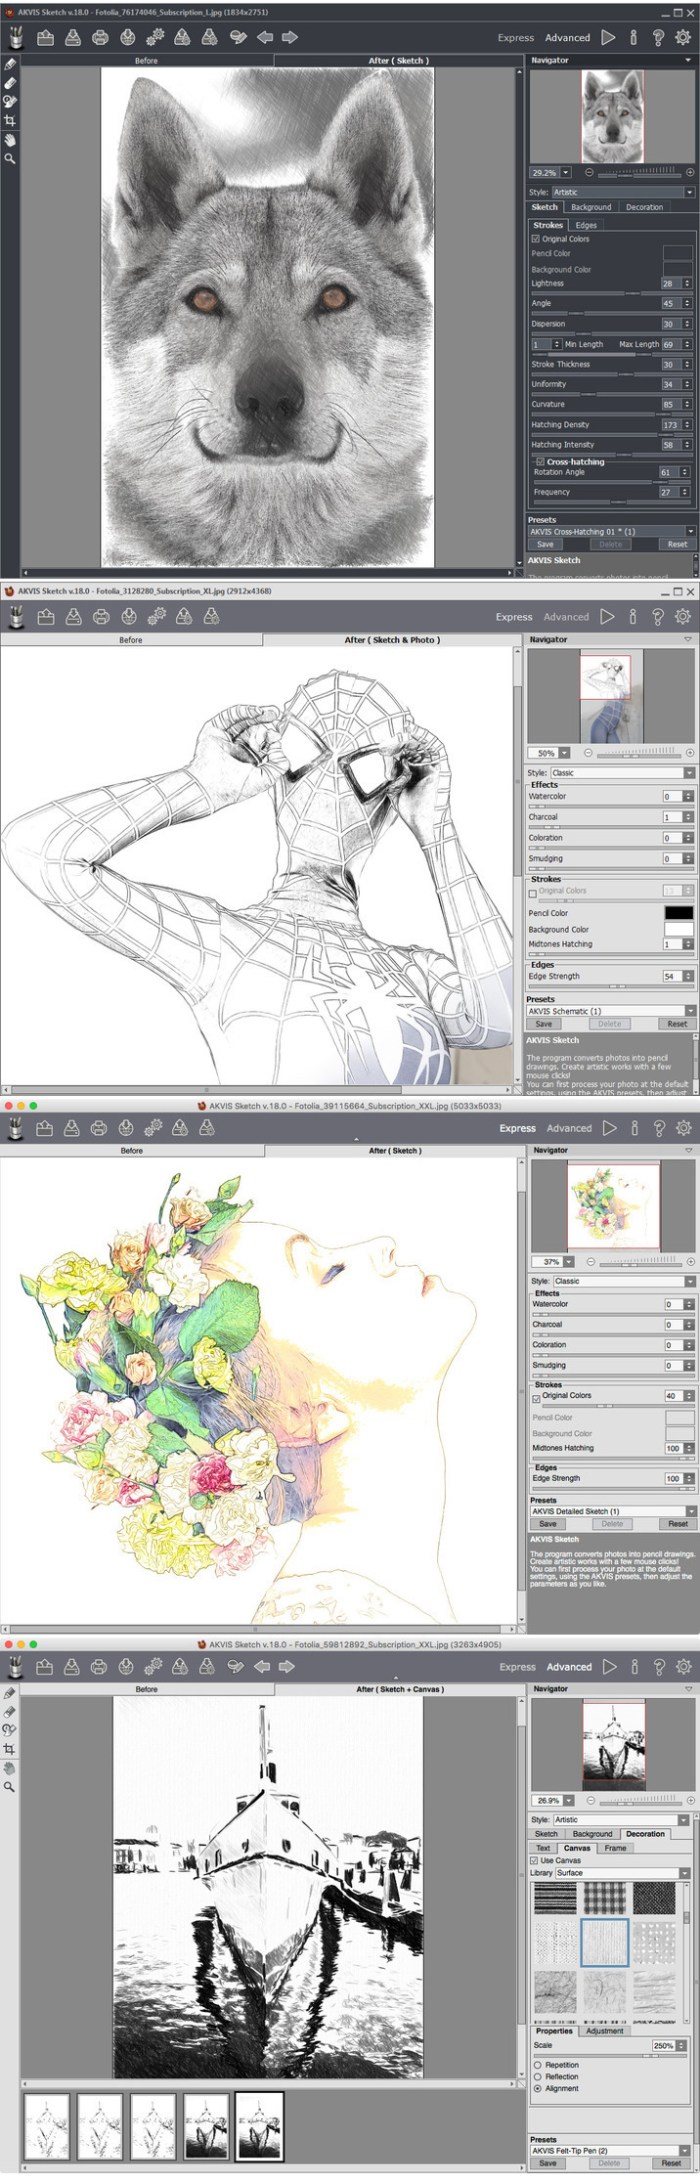Open the Library Surface dropdown

(623, 1872)
